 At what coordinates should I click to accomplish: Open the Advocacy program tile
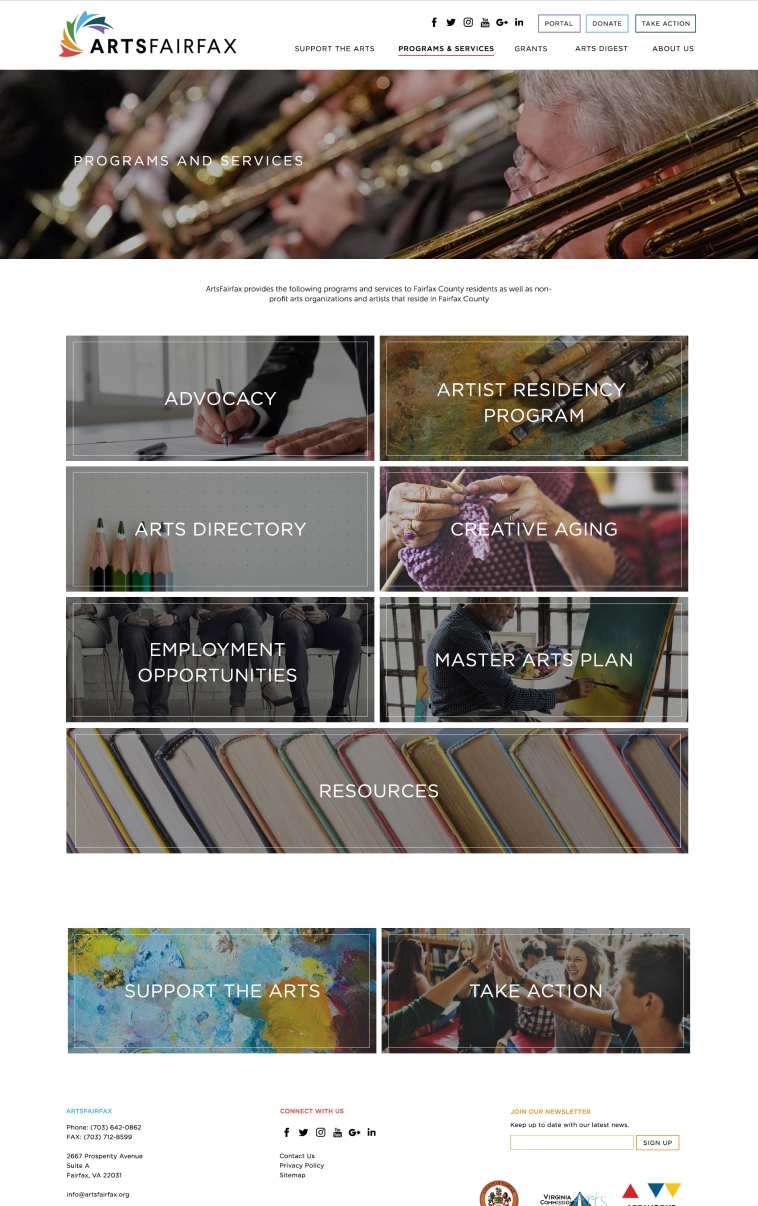pyautogui.click(x=220, y=398)
